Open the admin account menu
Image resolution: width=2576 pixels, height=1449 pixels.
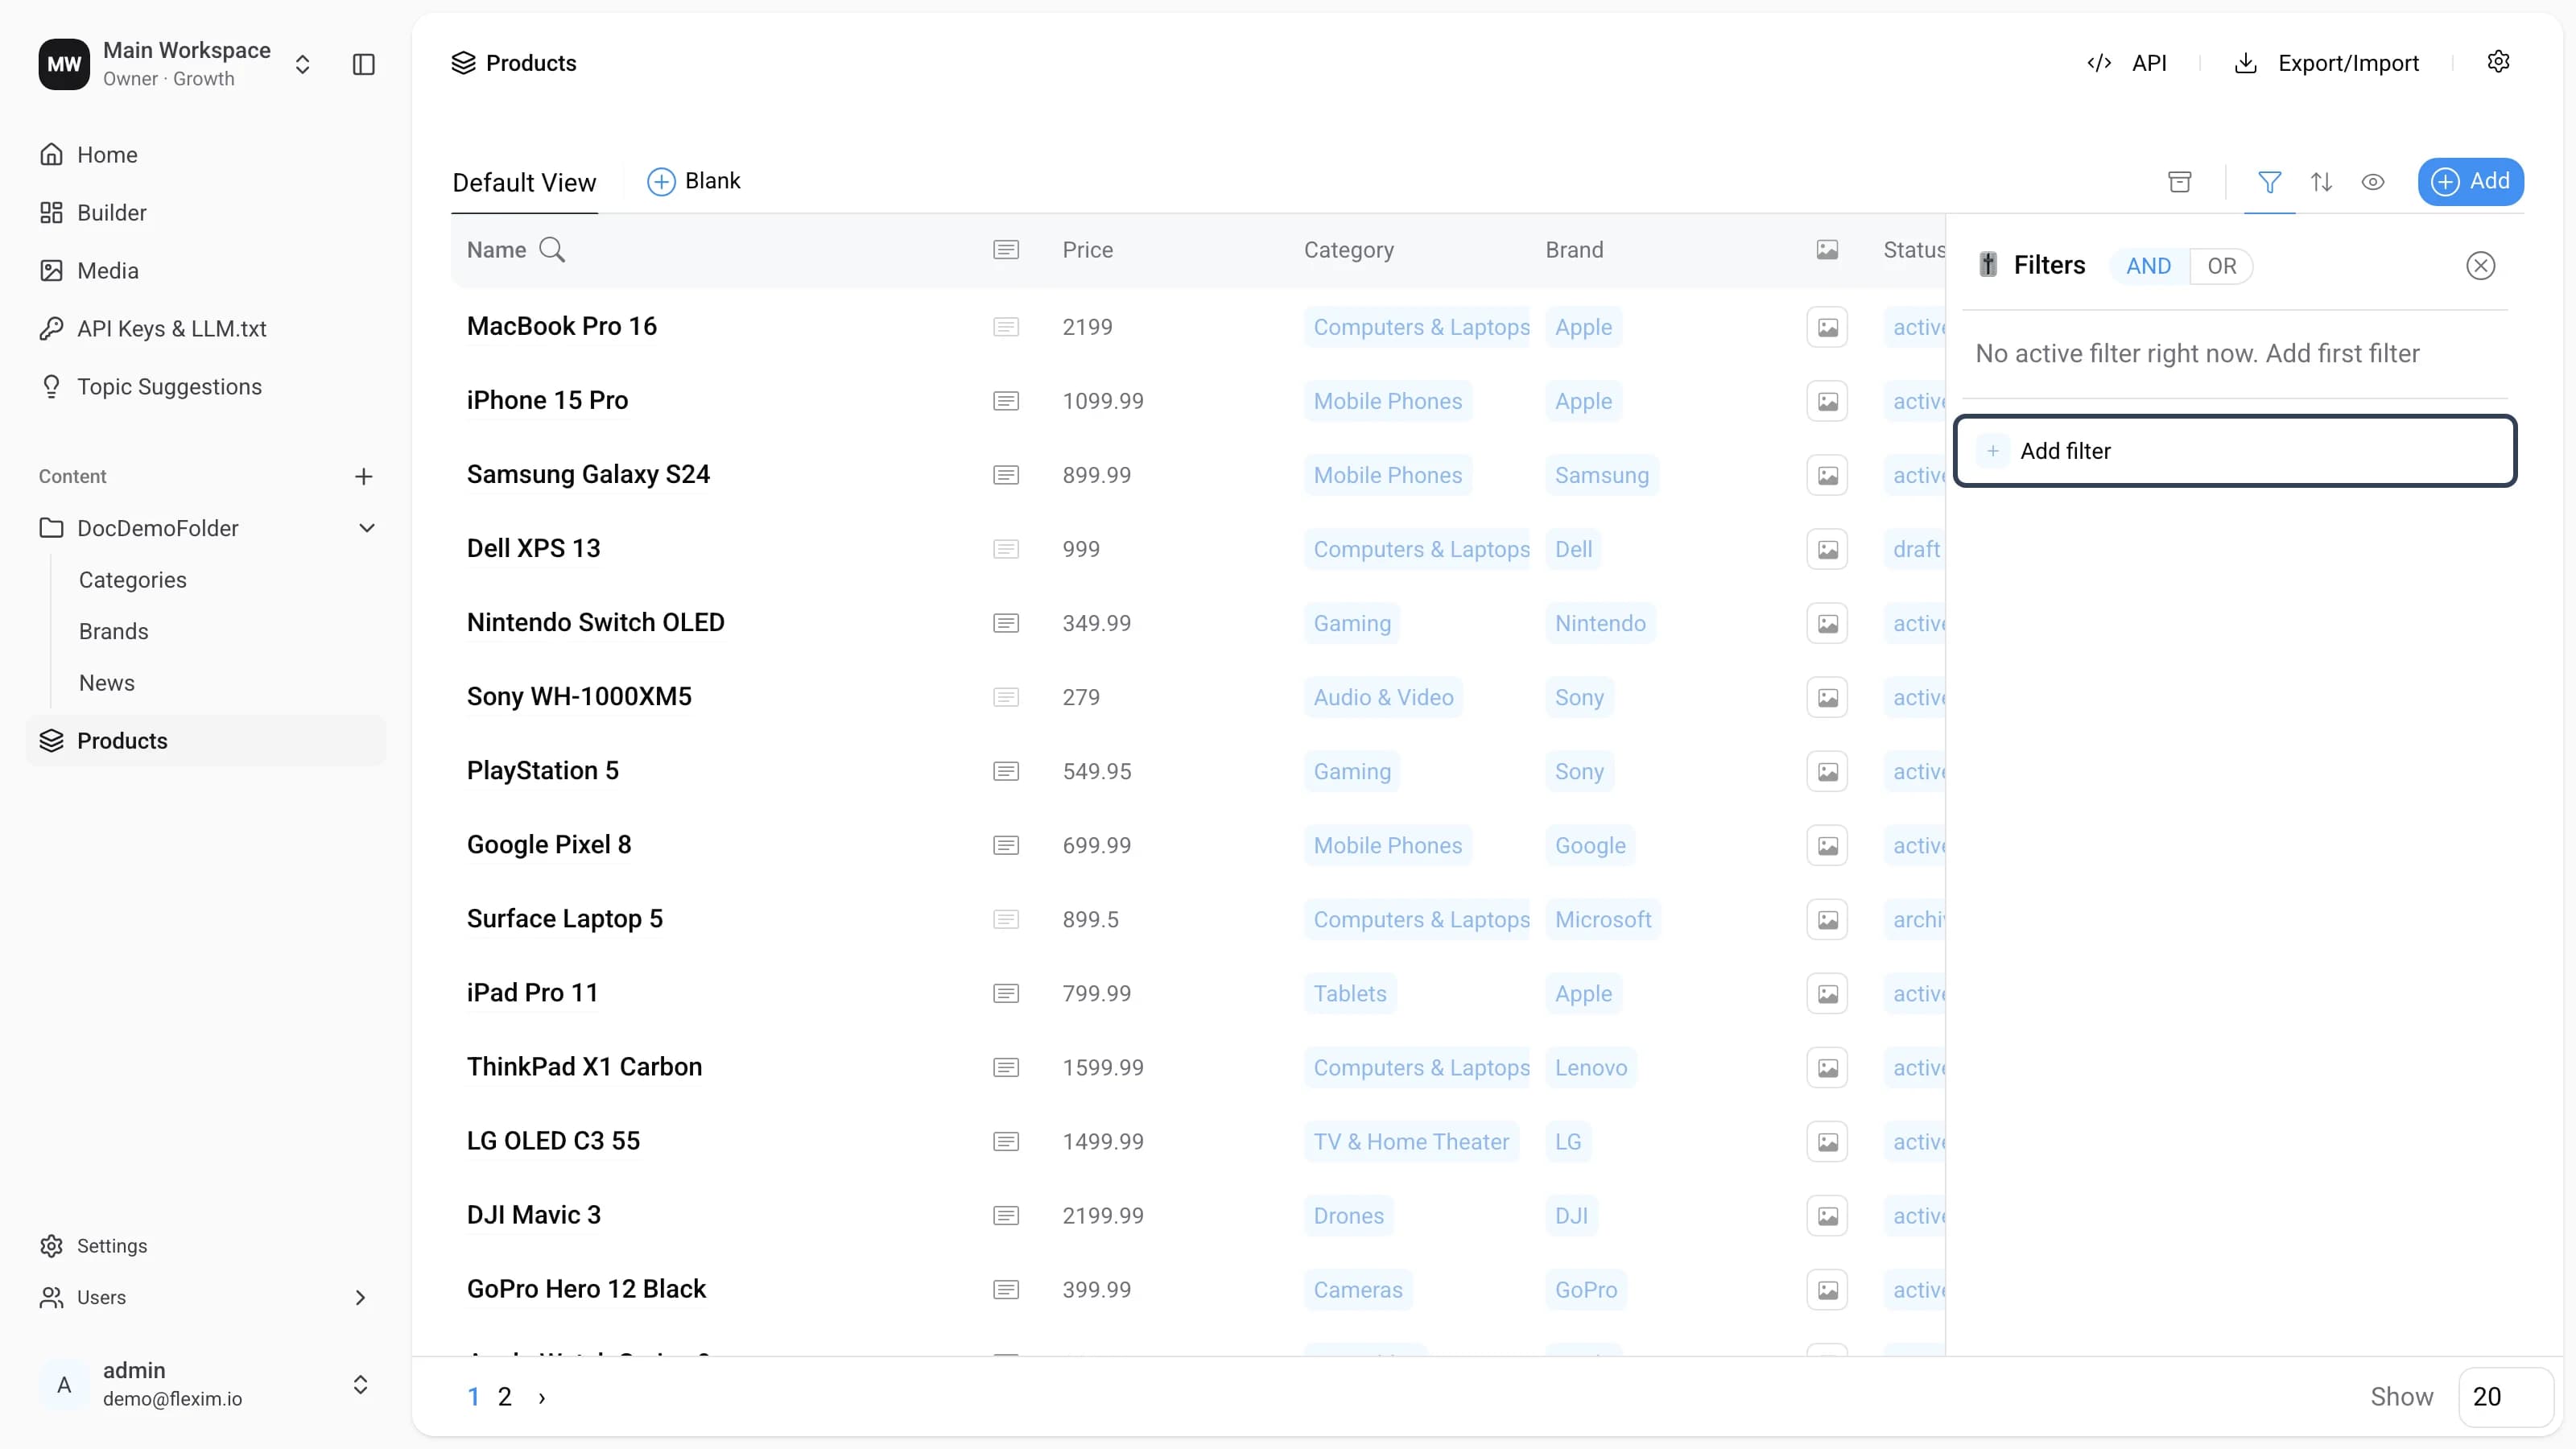tap(205, 1384)
